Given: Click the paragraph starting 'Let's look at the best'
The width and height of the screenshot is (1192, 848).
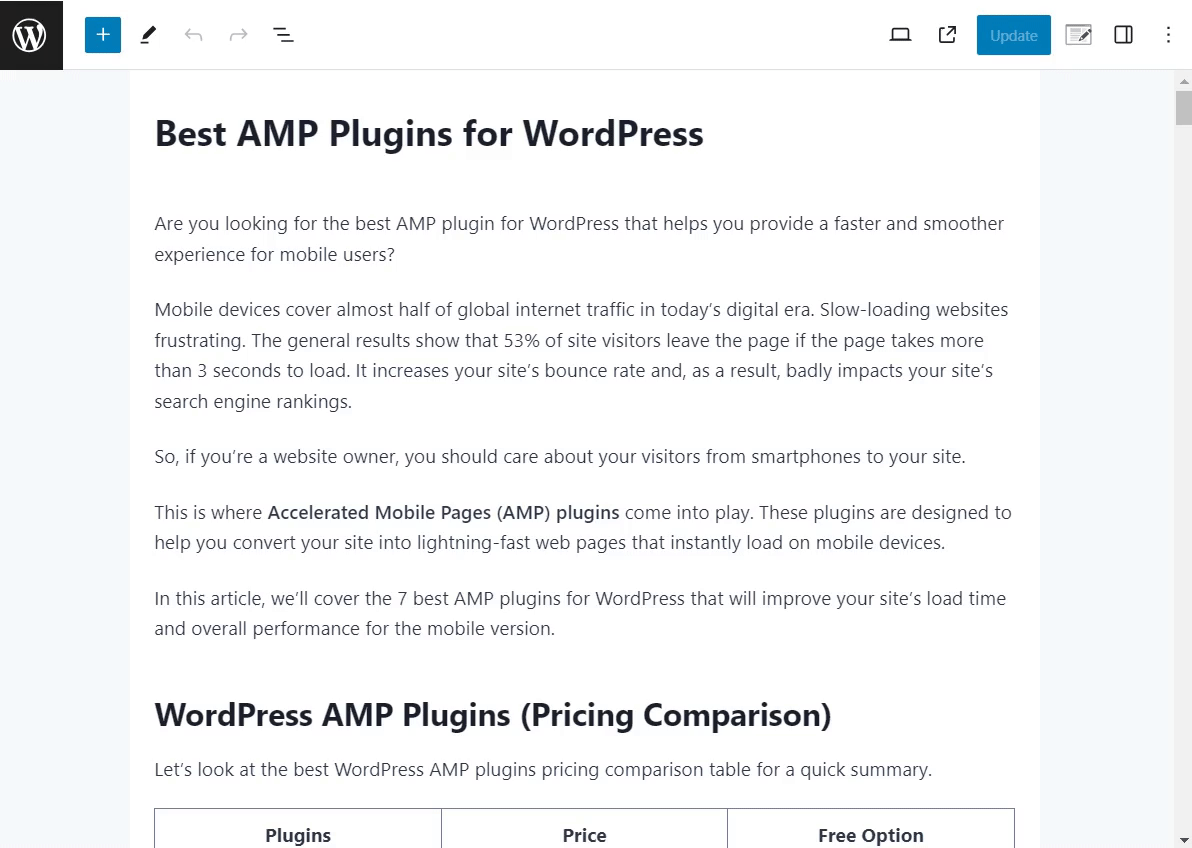Looking at the screenshot, I should (543, 770).
